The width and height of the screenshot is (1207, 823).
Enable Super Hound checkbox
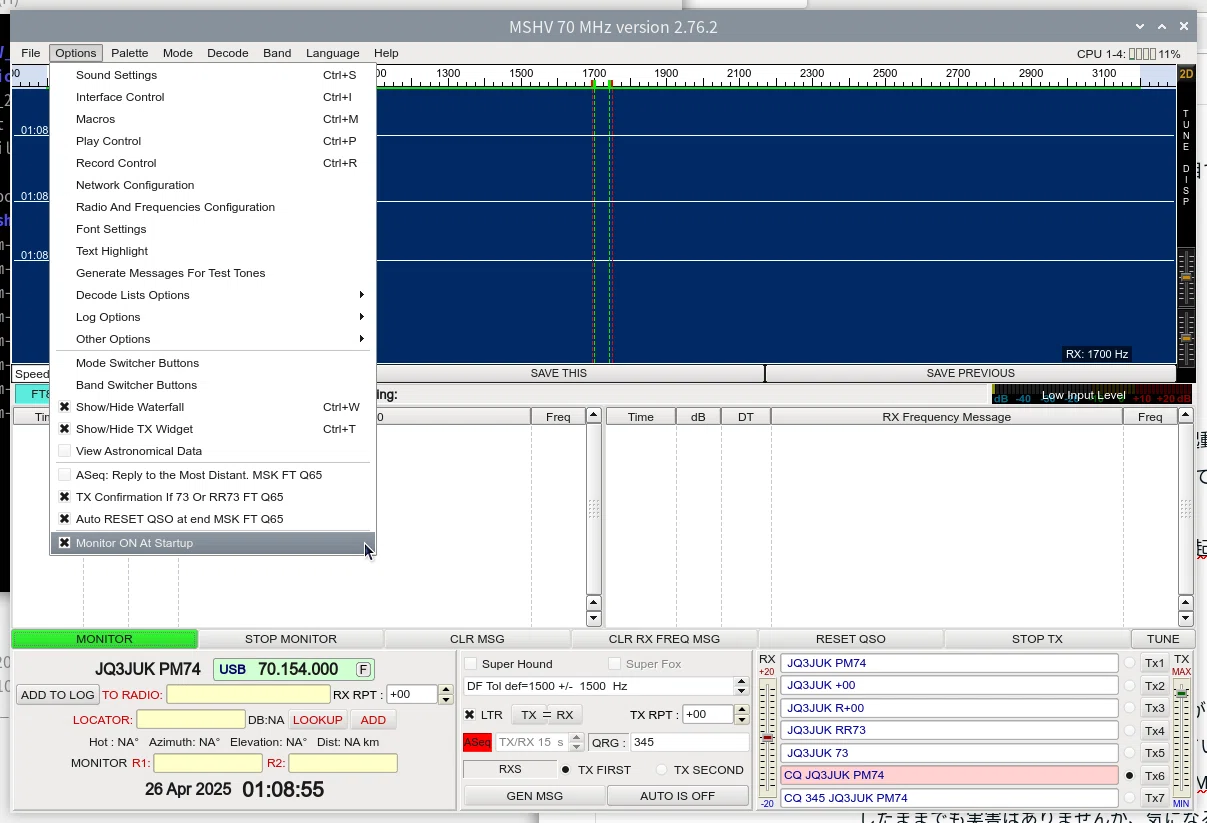[471, 664]
